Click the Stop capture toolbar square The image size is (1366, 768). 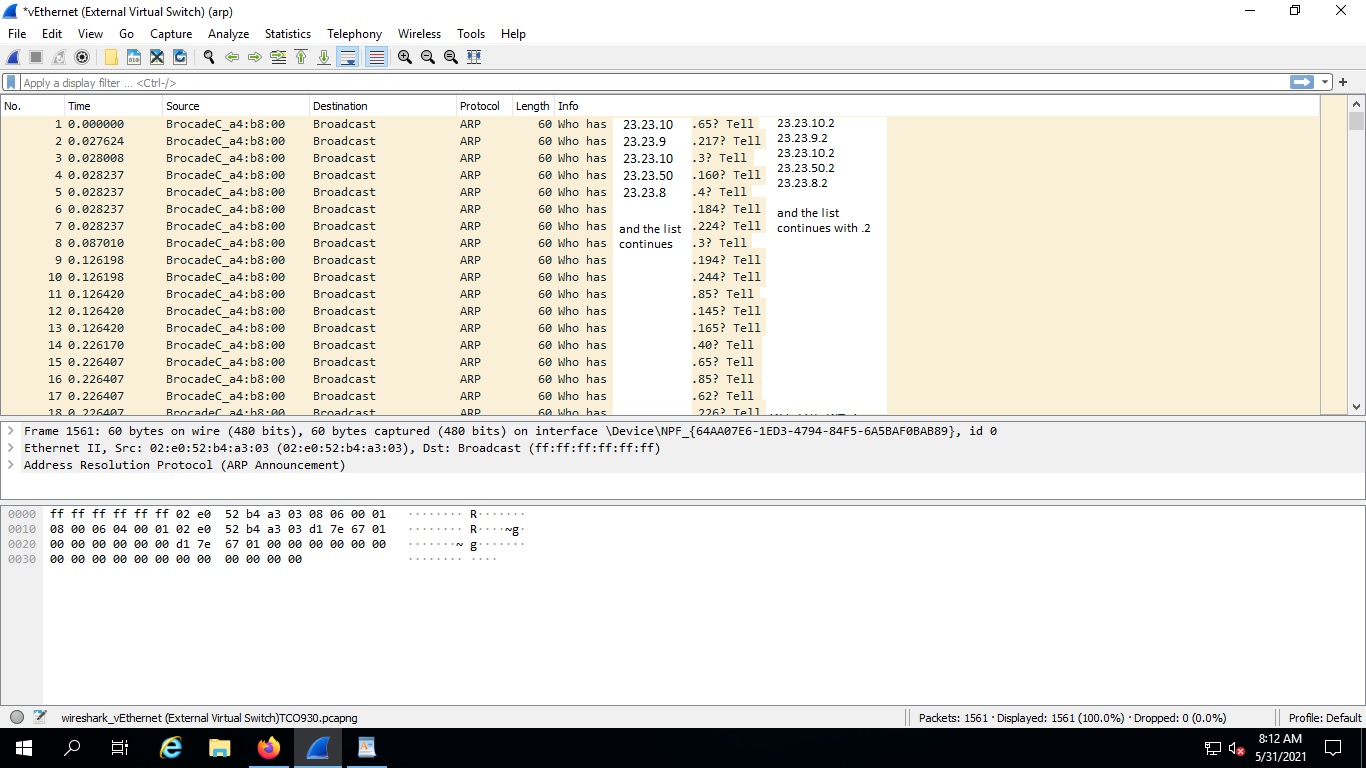[36, 57]
